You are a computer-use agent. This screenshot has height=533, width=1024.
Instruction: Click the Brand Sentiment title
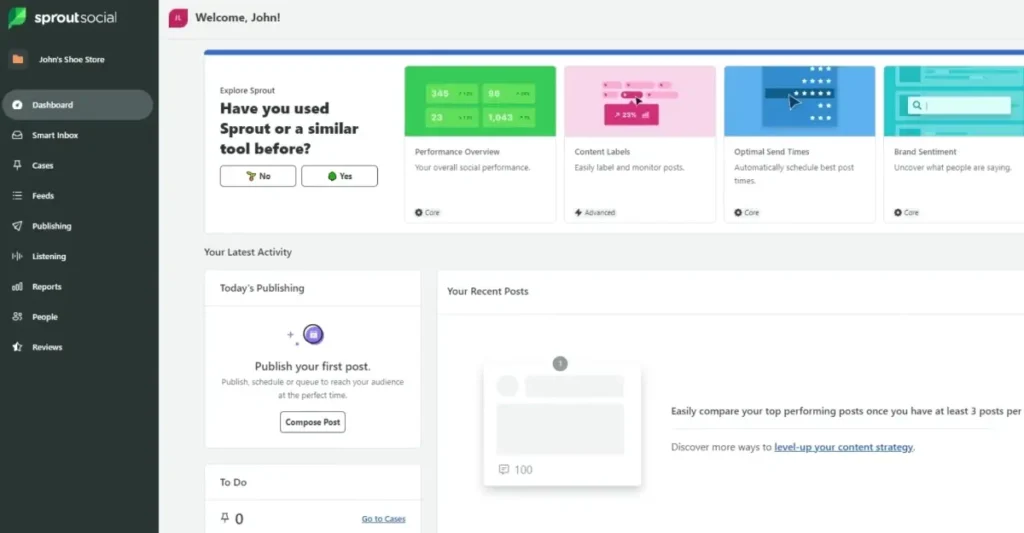925,152
